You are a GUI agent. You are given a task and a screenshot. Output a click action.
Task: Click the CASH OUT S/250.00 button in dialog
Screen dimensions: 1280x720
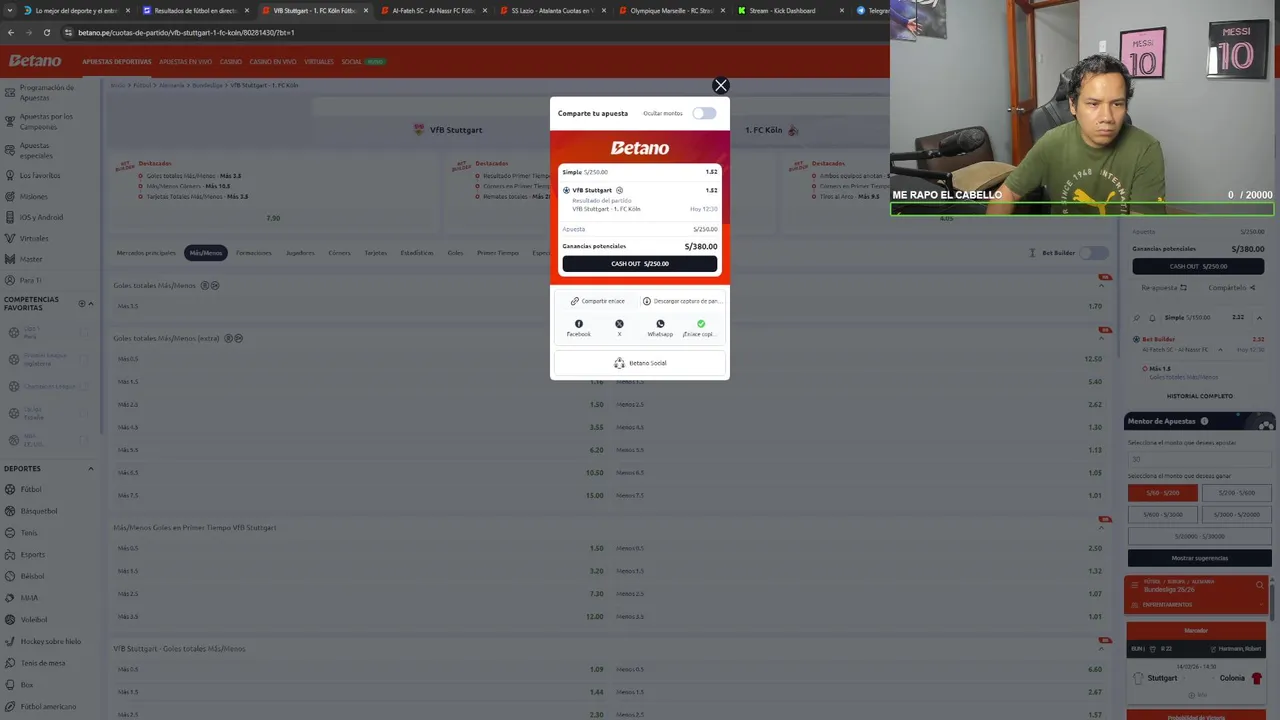click(x=640, y=264)
